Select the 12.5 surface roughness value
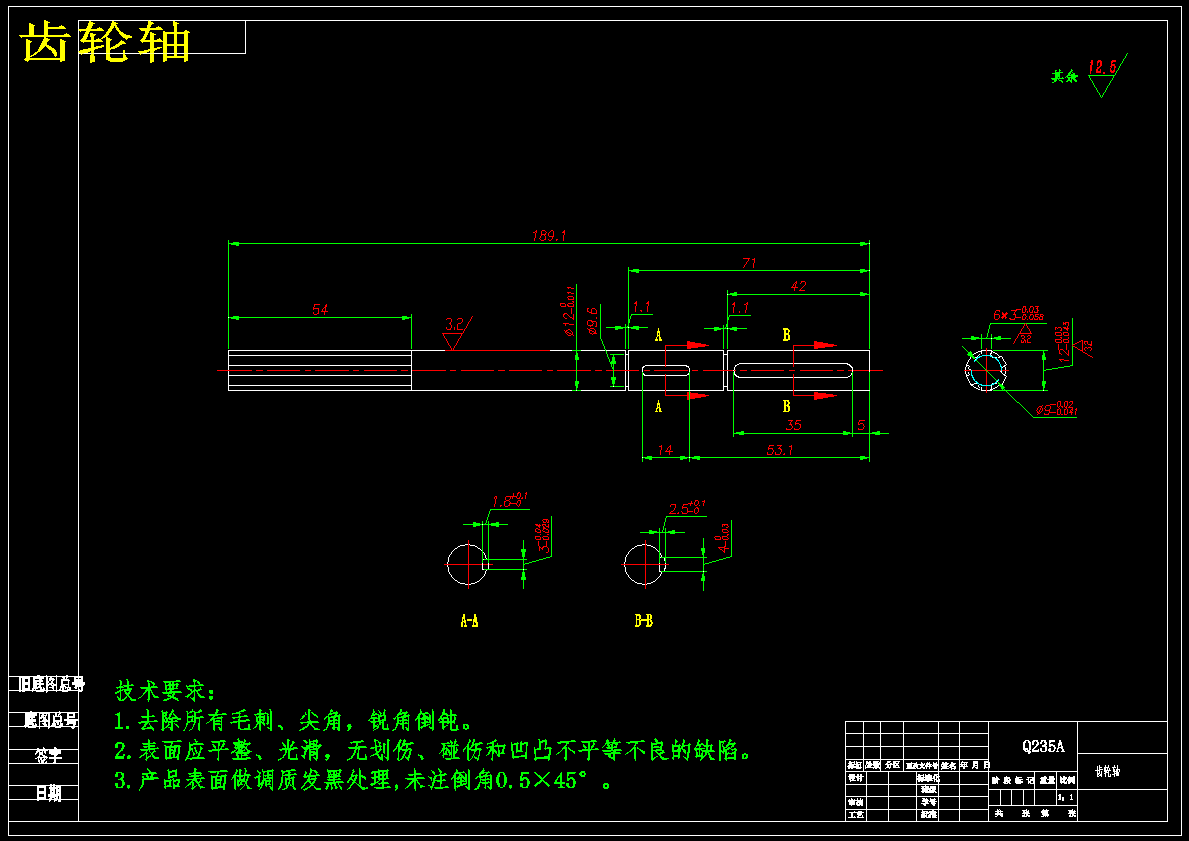The image size is (1189, 841). click(x=1102, y=67)
